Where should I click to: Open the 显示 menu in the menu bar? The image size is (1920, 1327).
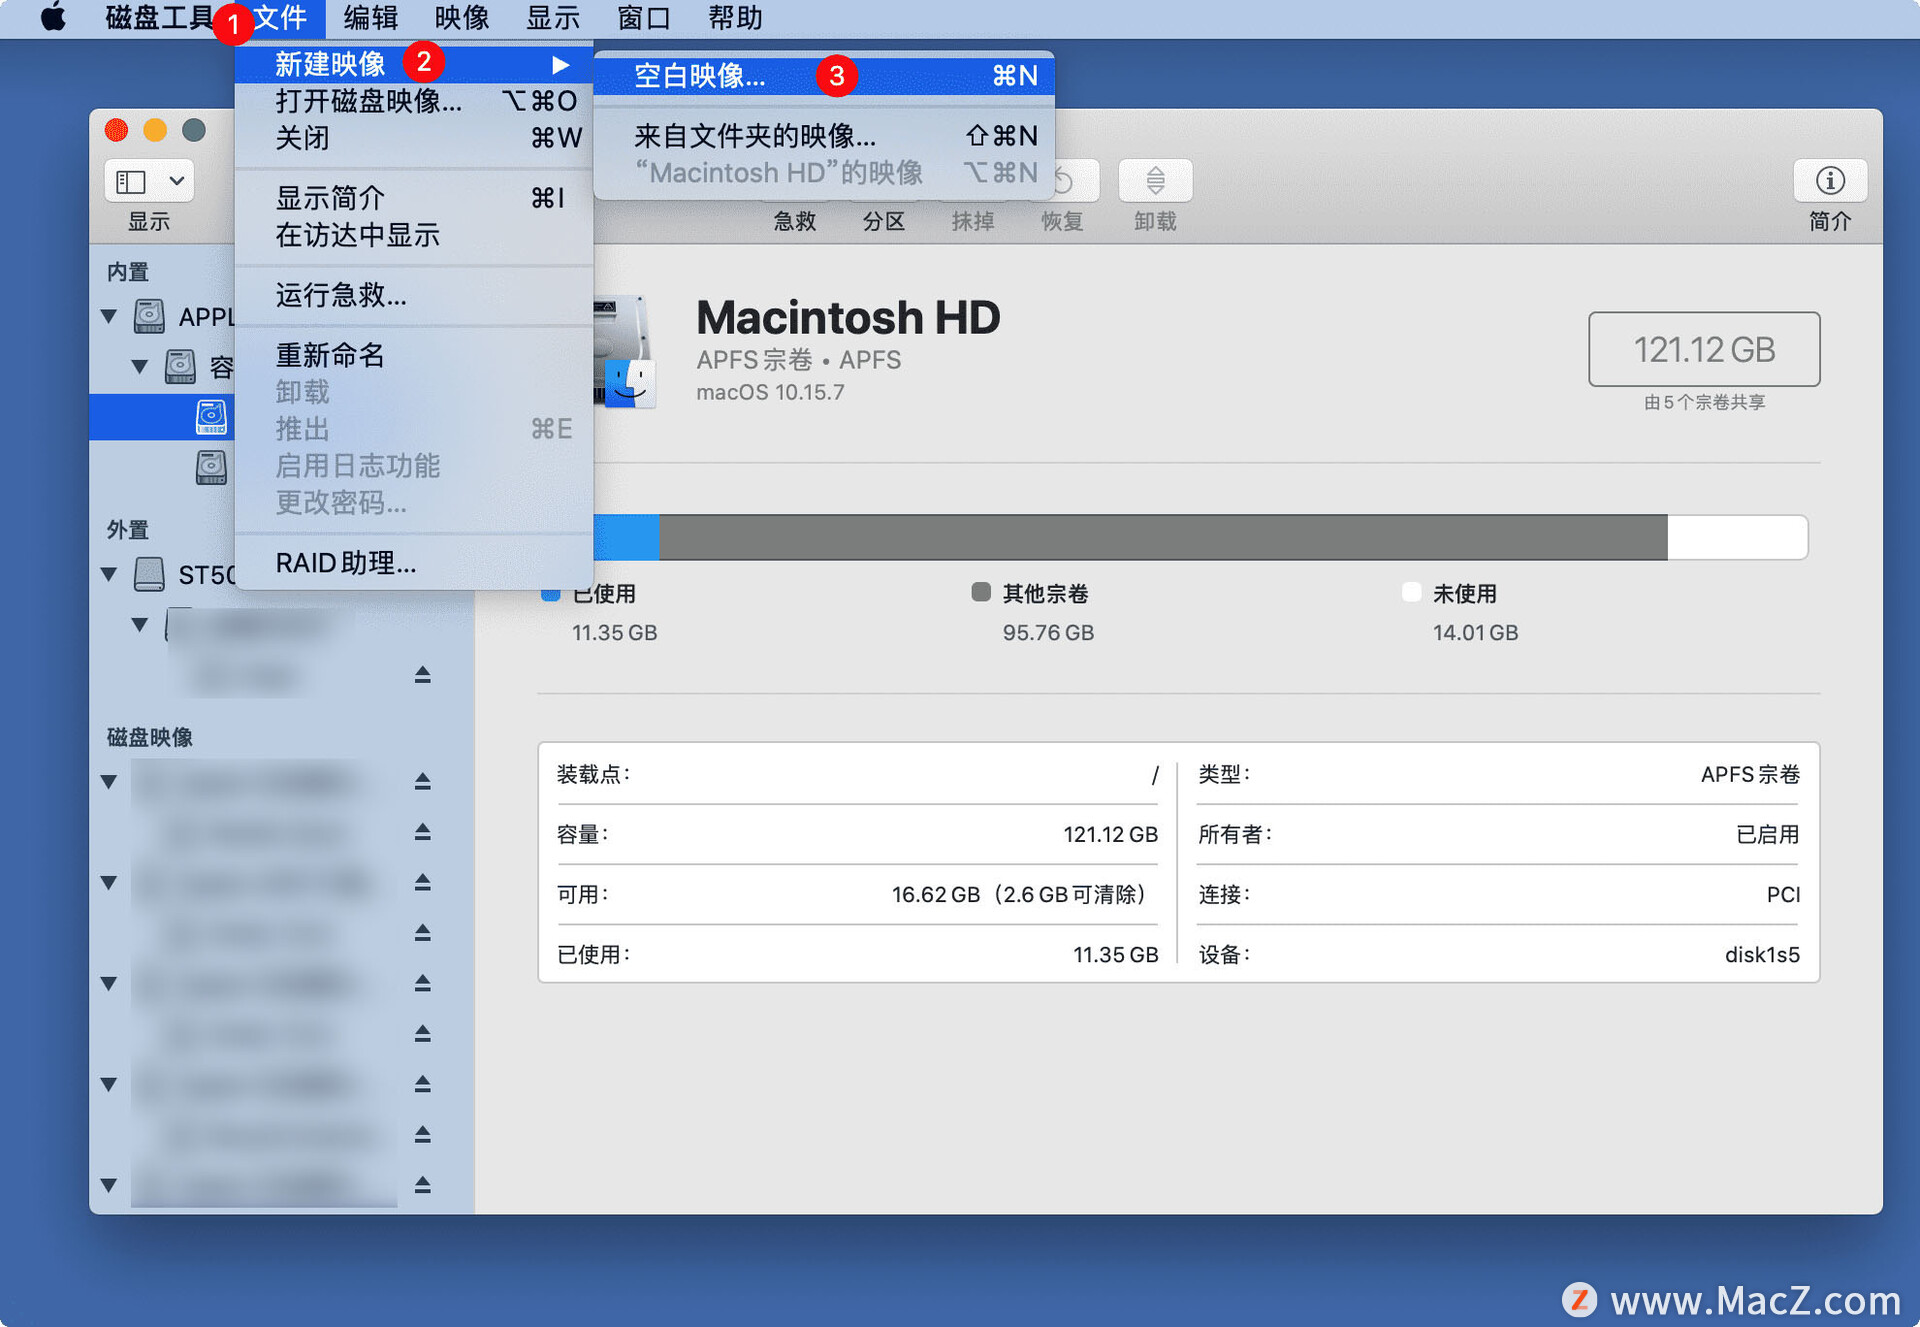pos(553,17)
